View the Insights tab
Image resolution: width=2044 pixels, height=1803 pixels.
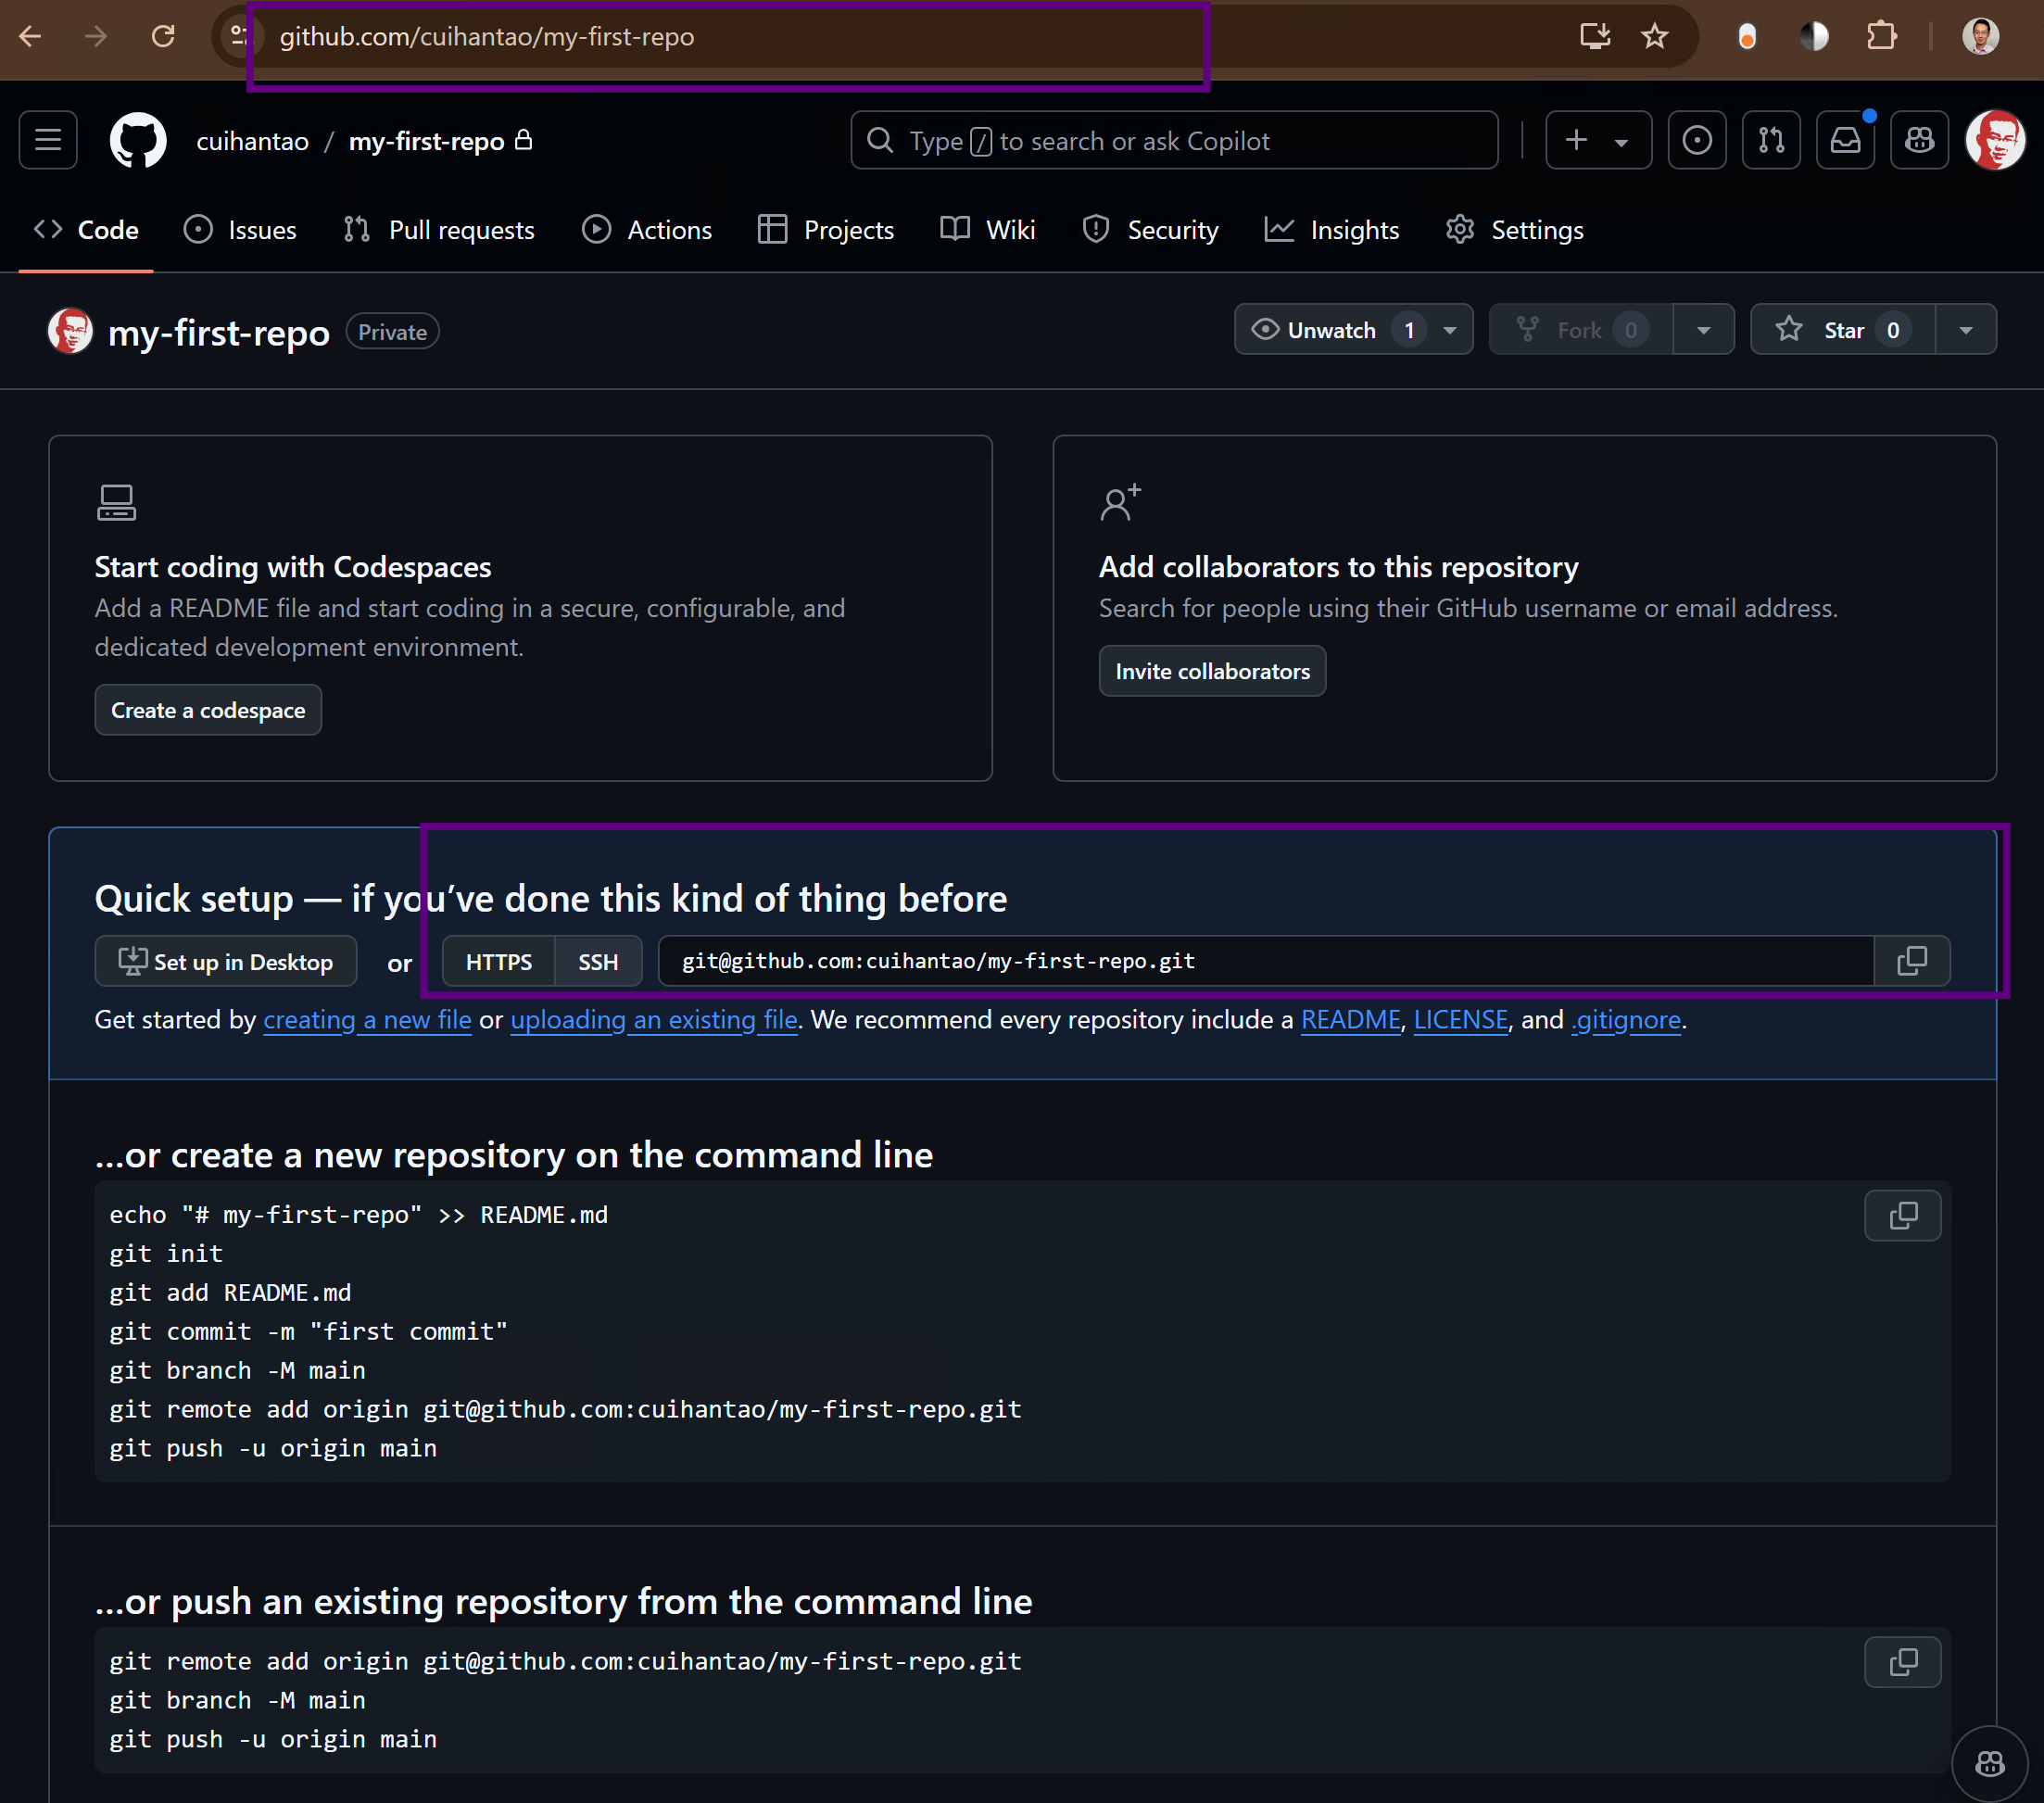coord(1332,230)
